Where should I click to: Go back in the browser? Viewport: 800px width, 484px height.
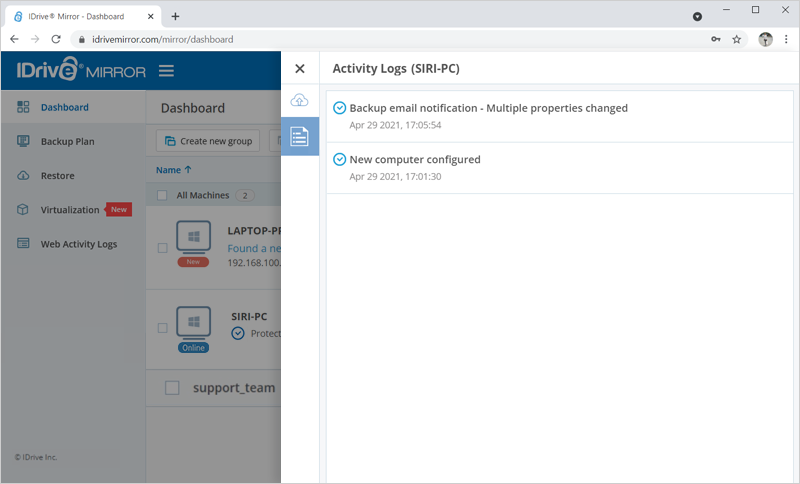tap(14, 39)
